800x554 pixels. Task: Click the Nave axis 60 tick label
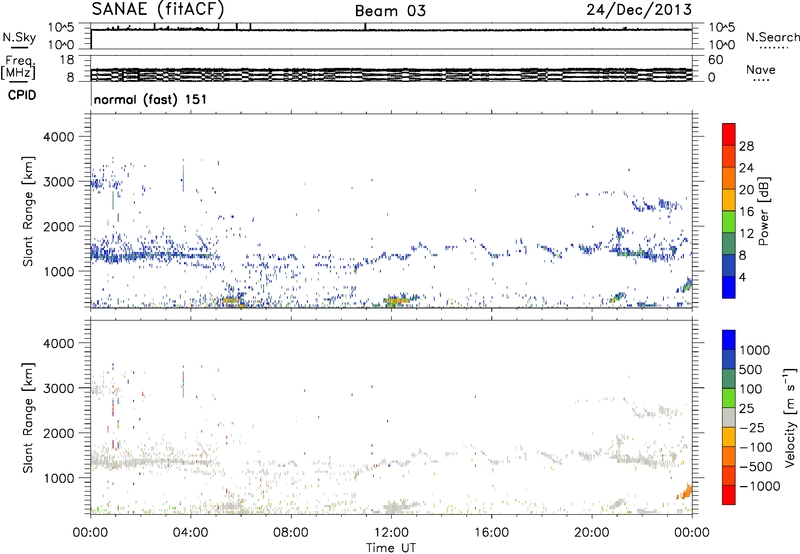coord(715,60)
